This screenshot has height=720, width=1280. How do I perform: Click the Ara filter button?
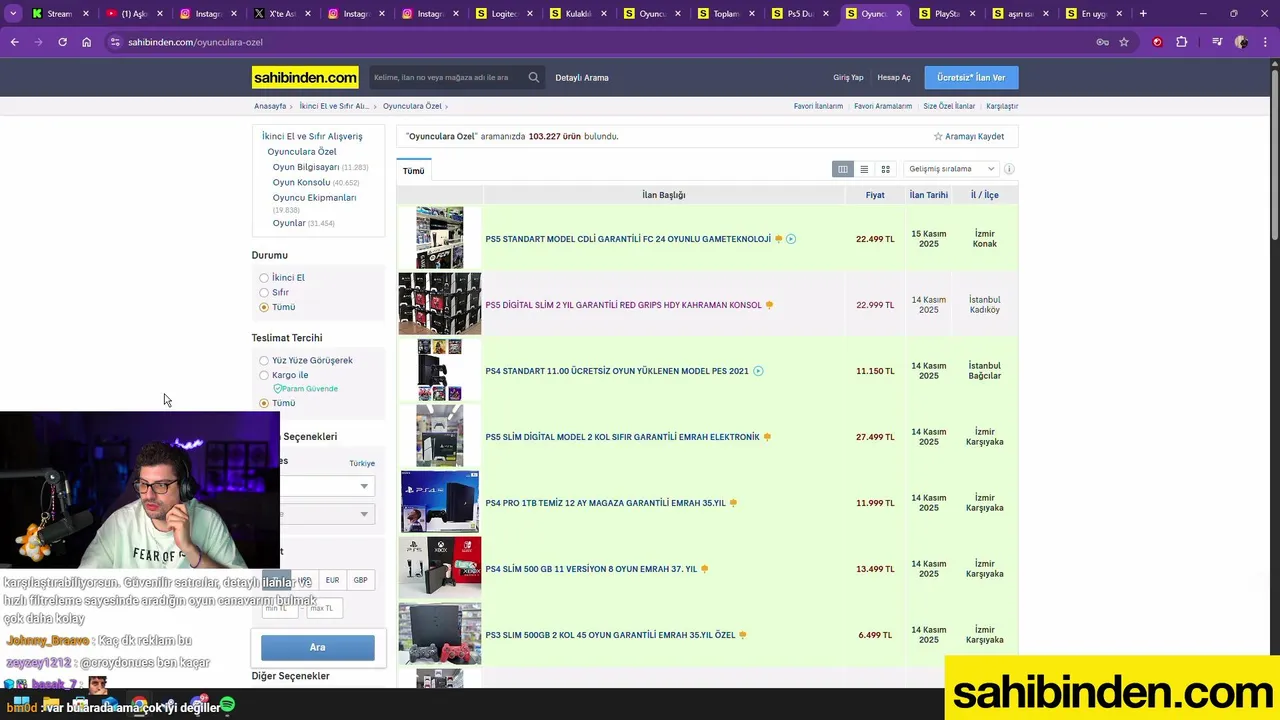pyautogui.click(x=318, y=647)
